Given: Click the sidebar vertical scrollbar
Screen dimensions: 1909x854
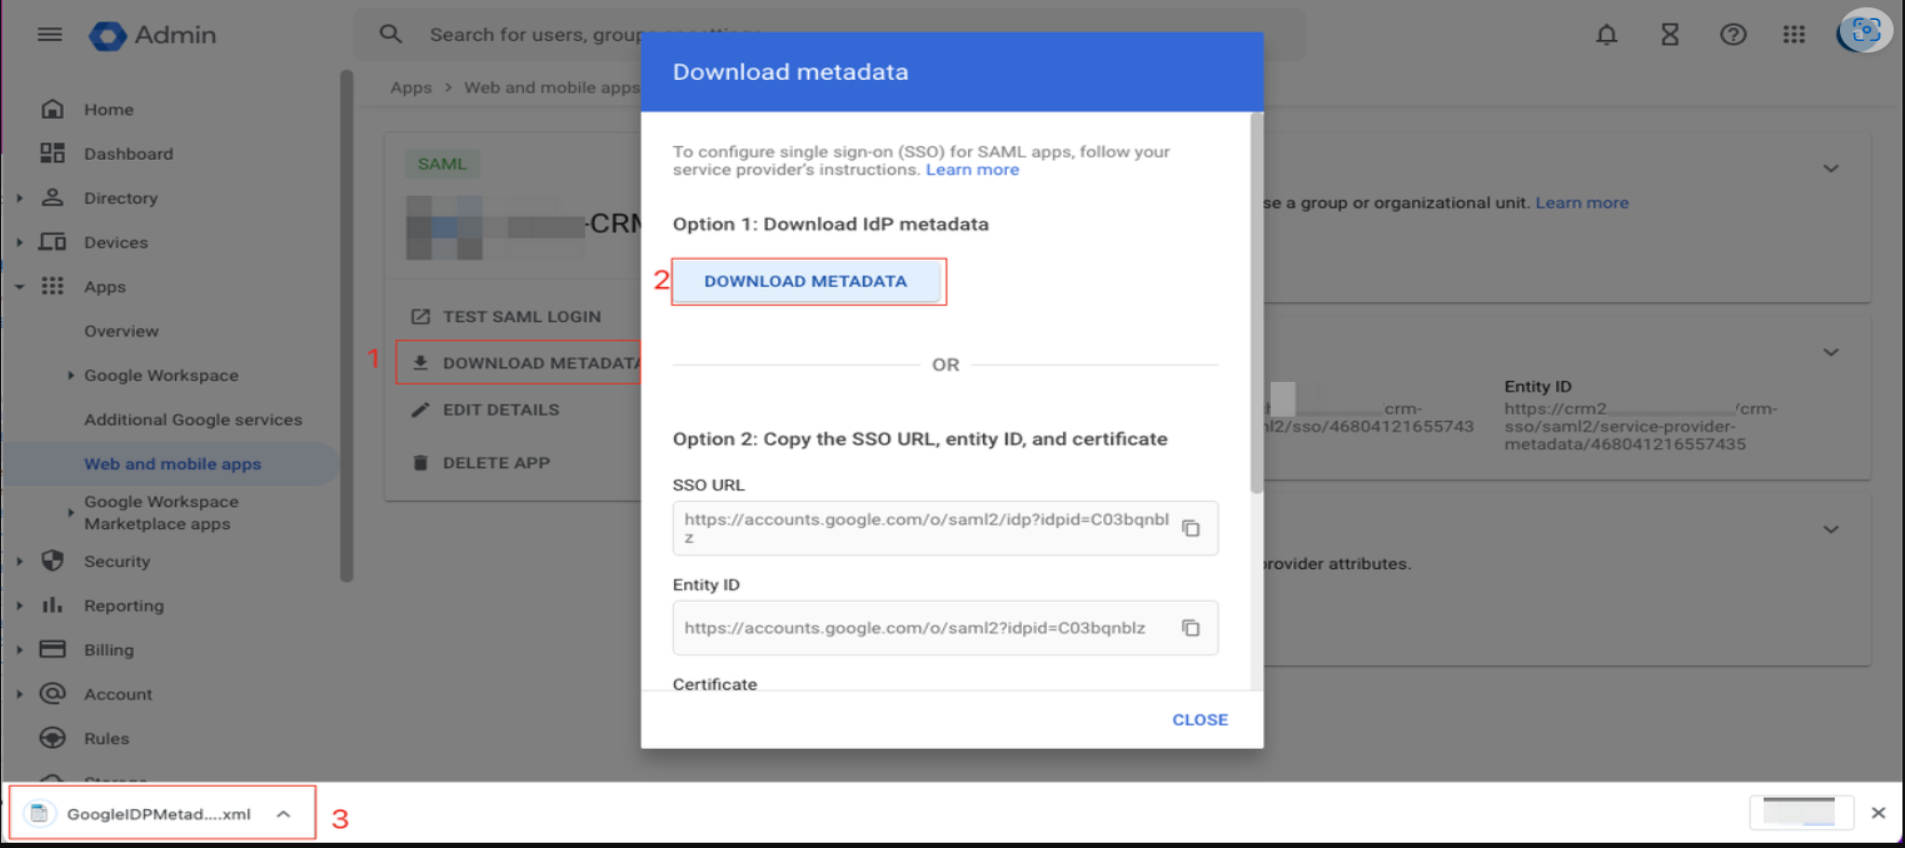Looking at the screenshot, I should tap(346, 325).
